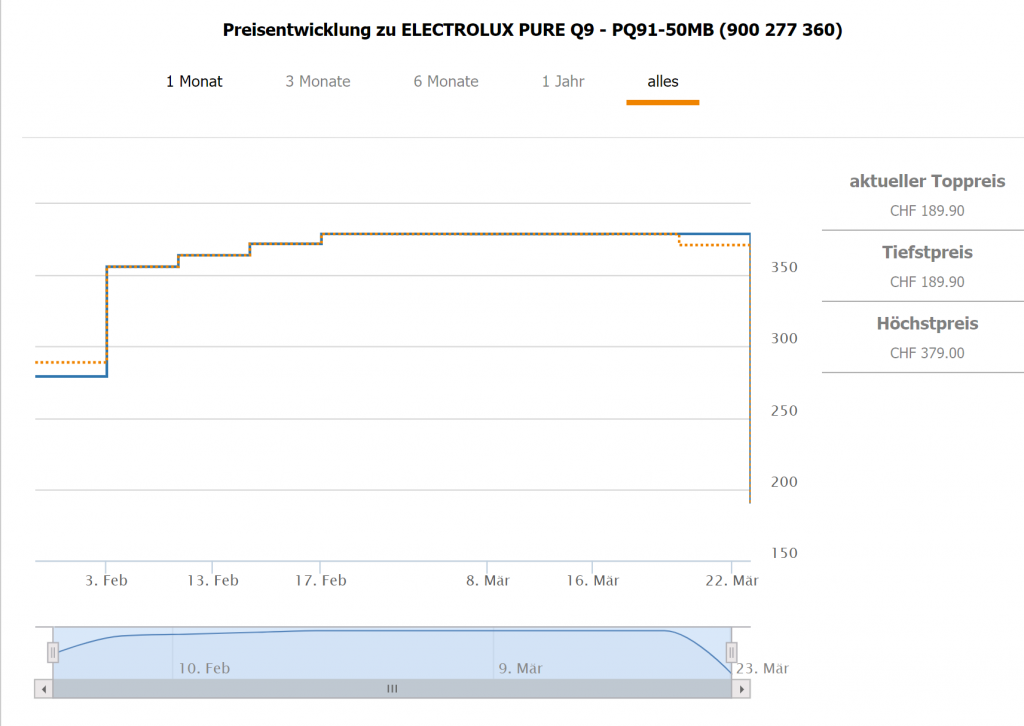Click the left navigator range handle
Viewport: 1024px width, 726px height.
[53, 652]
